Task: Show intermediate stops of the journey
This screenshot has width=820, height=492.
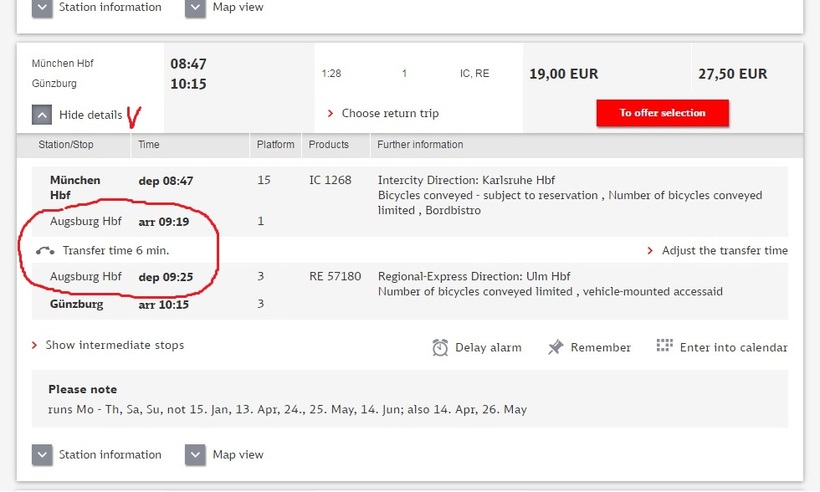Action: click(114, 345)
